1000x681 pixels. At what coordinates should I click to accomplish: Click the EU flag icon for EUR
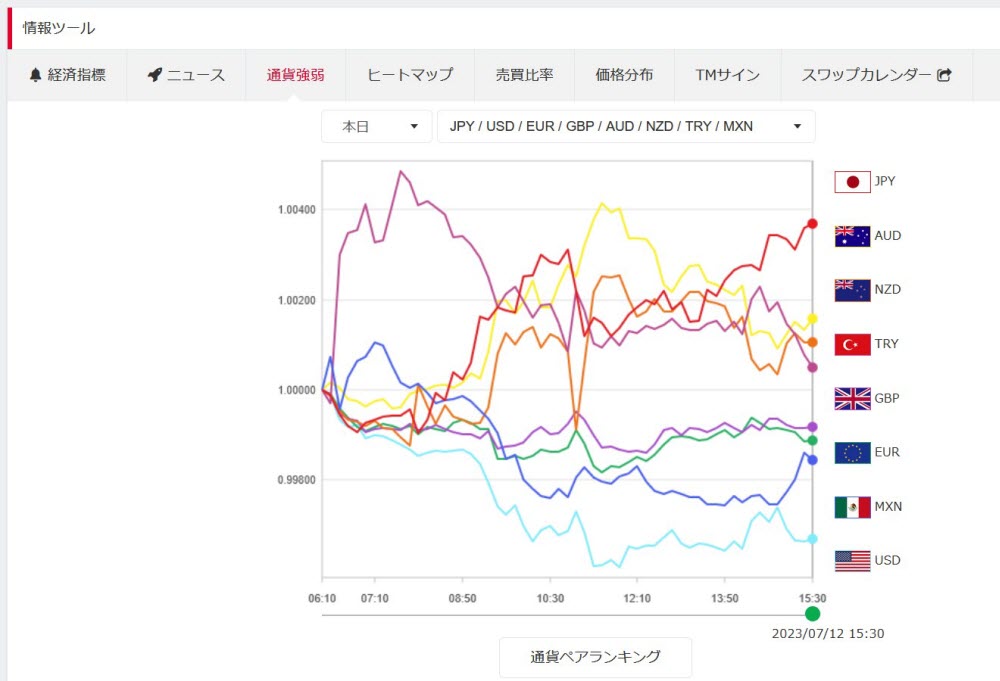coord(853,453)
